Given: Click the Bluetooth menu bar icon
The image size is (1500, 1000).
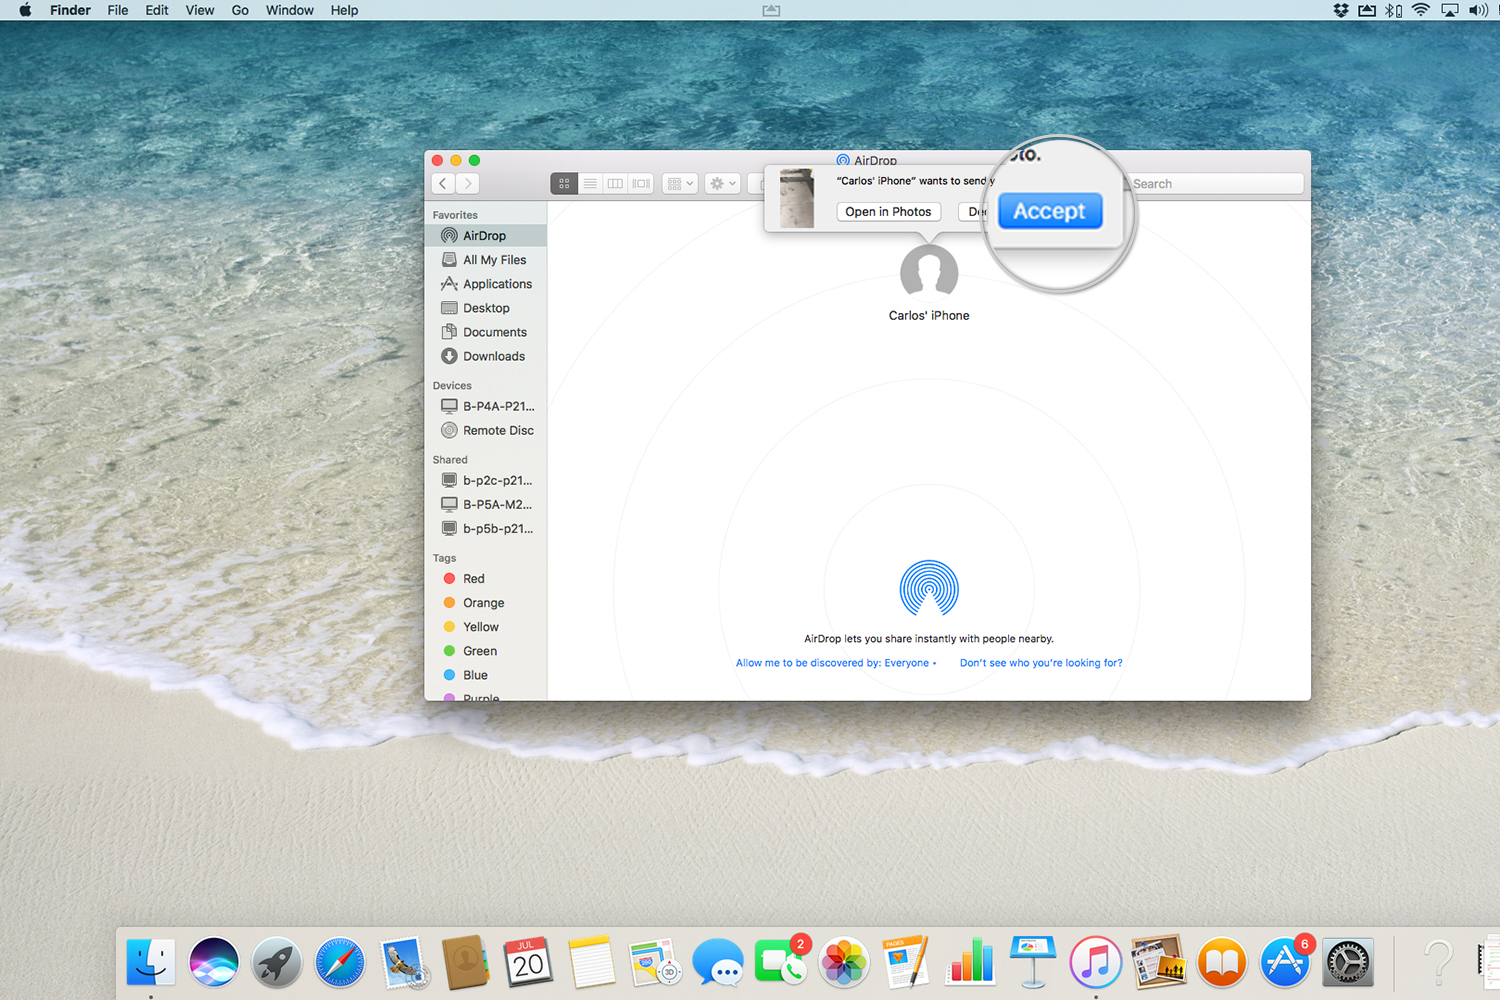Looking at the screenshot, I should pyautogui.click(x=1393, y=10).
